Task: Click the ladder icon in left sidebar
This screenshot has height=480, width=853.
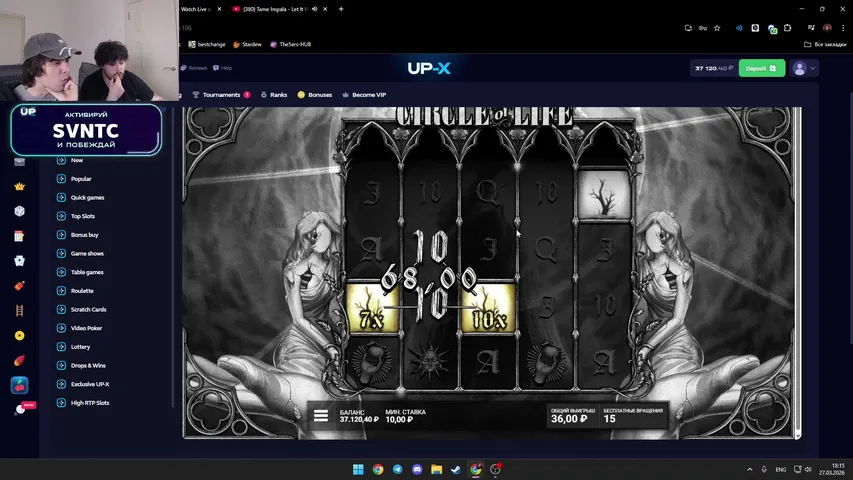Action: click(x=19, y=311)
